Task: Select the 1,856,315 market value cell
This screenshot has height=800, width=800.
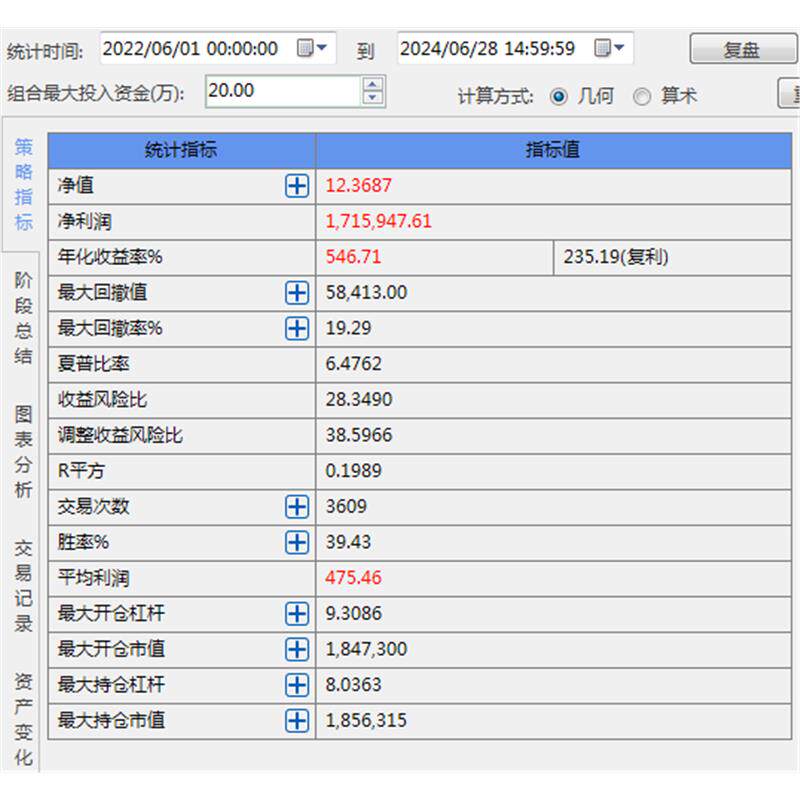Action: pos(554,721)
